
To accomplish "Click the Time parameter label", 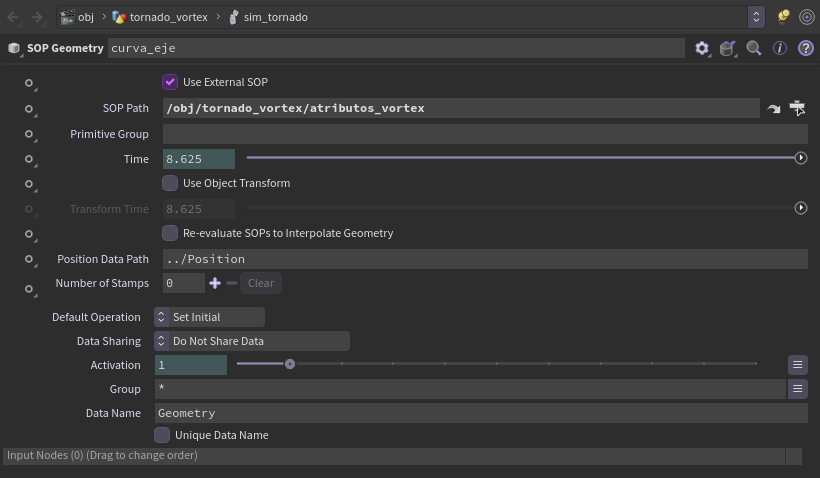I will coord(136,159).
